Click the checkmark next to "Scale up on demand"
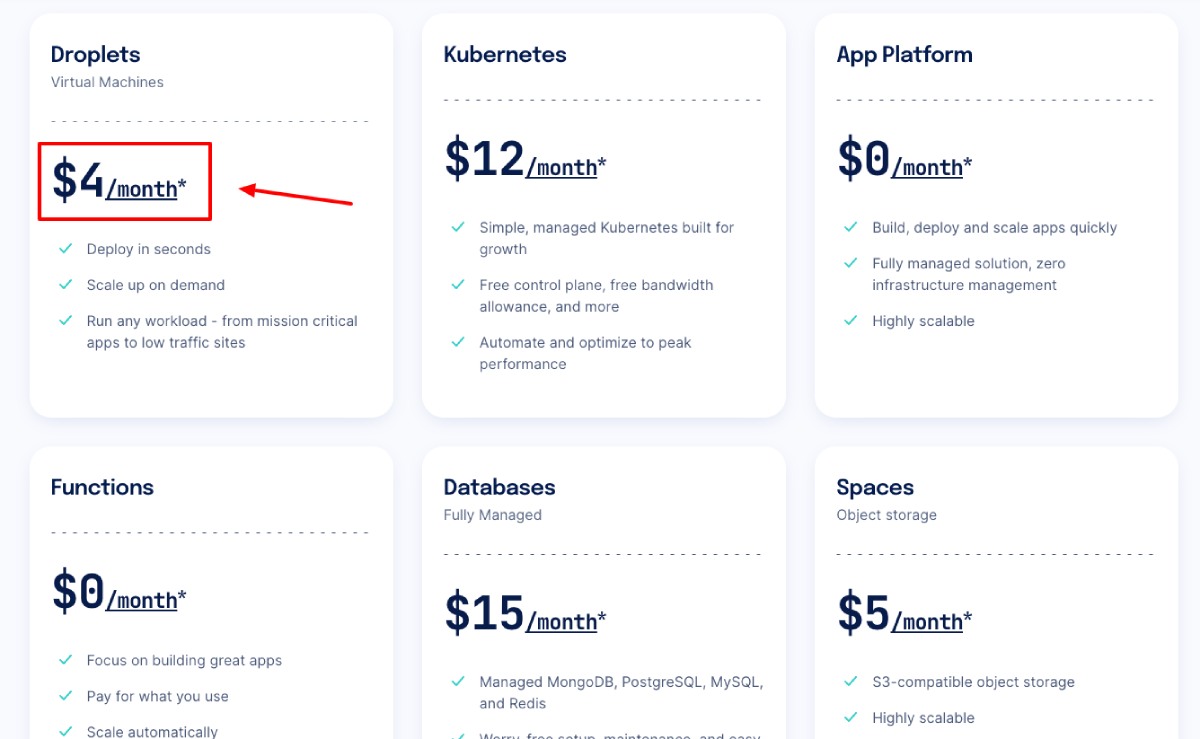1200x739 pixels. click(x=64, y=284)
